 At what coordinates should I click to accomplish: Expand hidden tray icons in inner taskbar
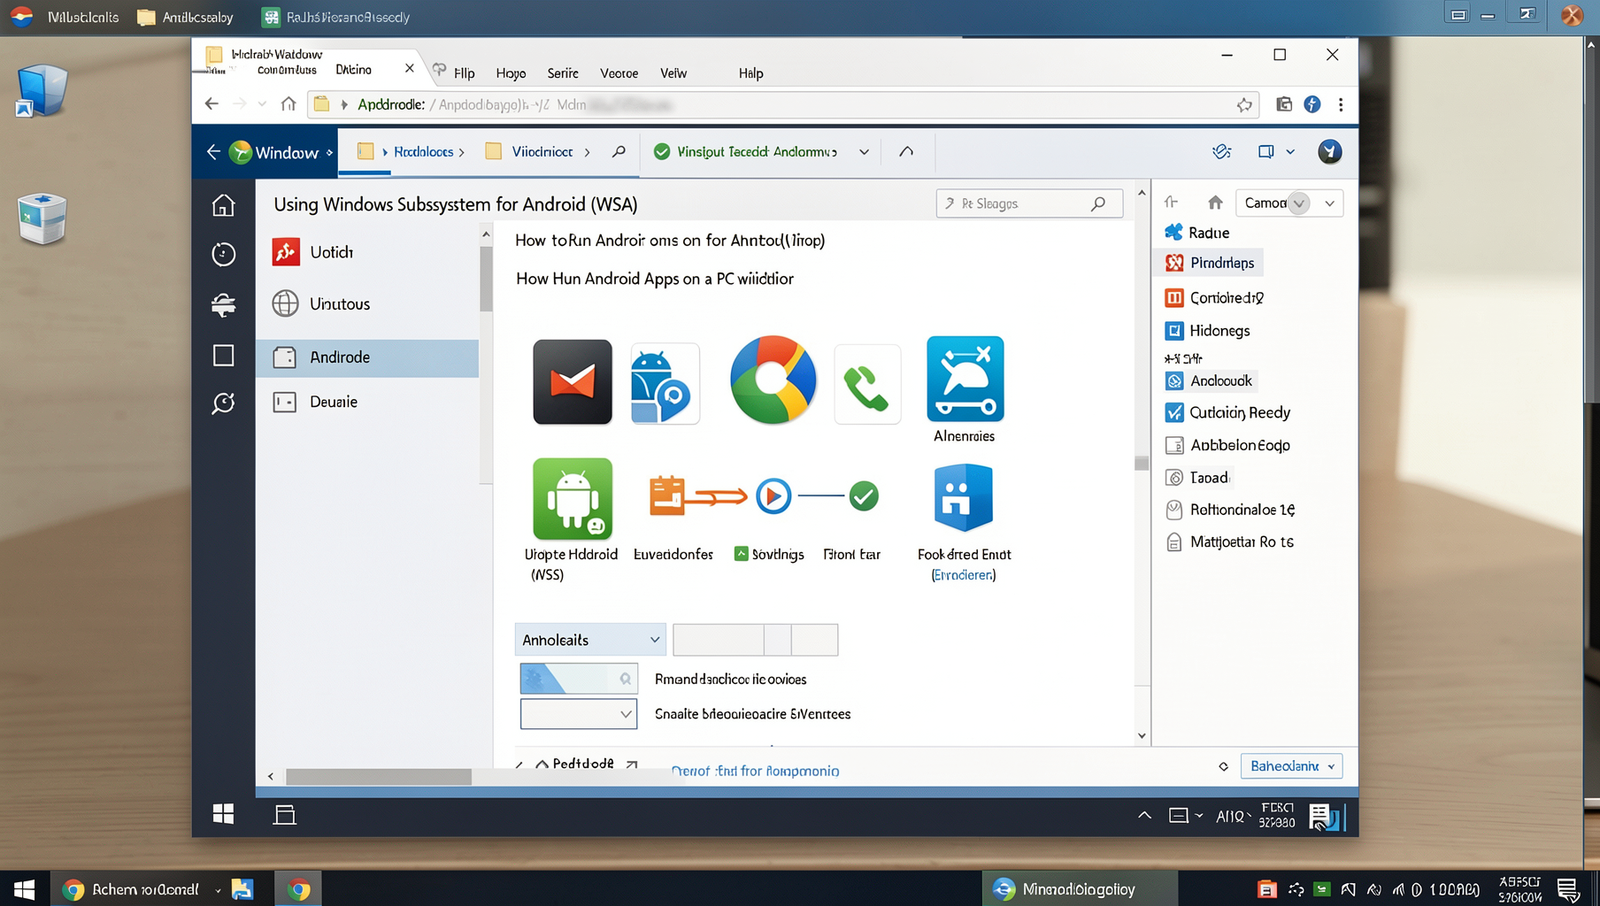[x=1145, y=815]
